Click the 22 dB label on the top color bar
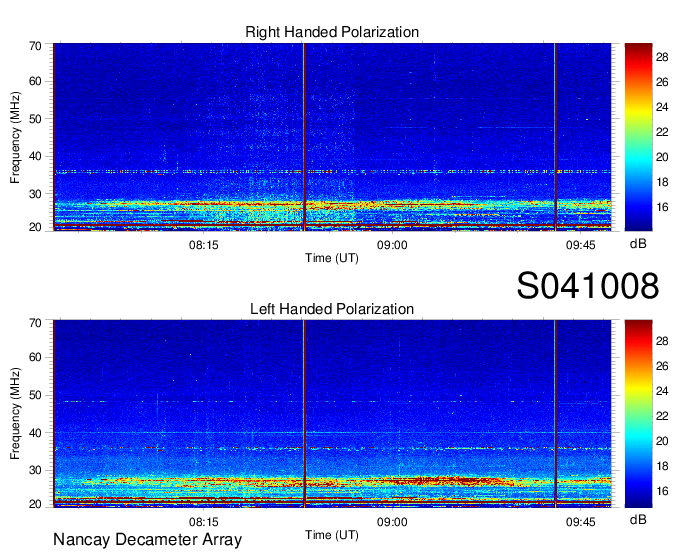 662,132
